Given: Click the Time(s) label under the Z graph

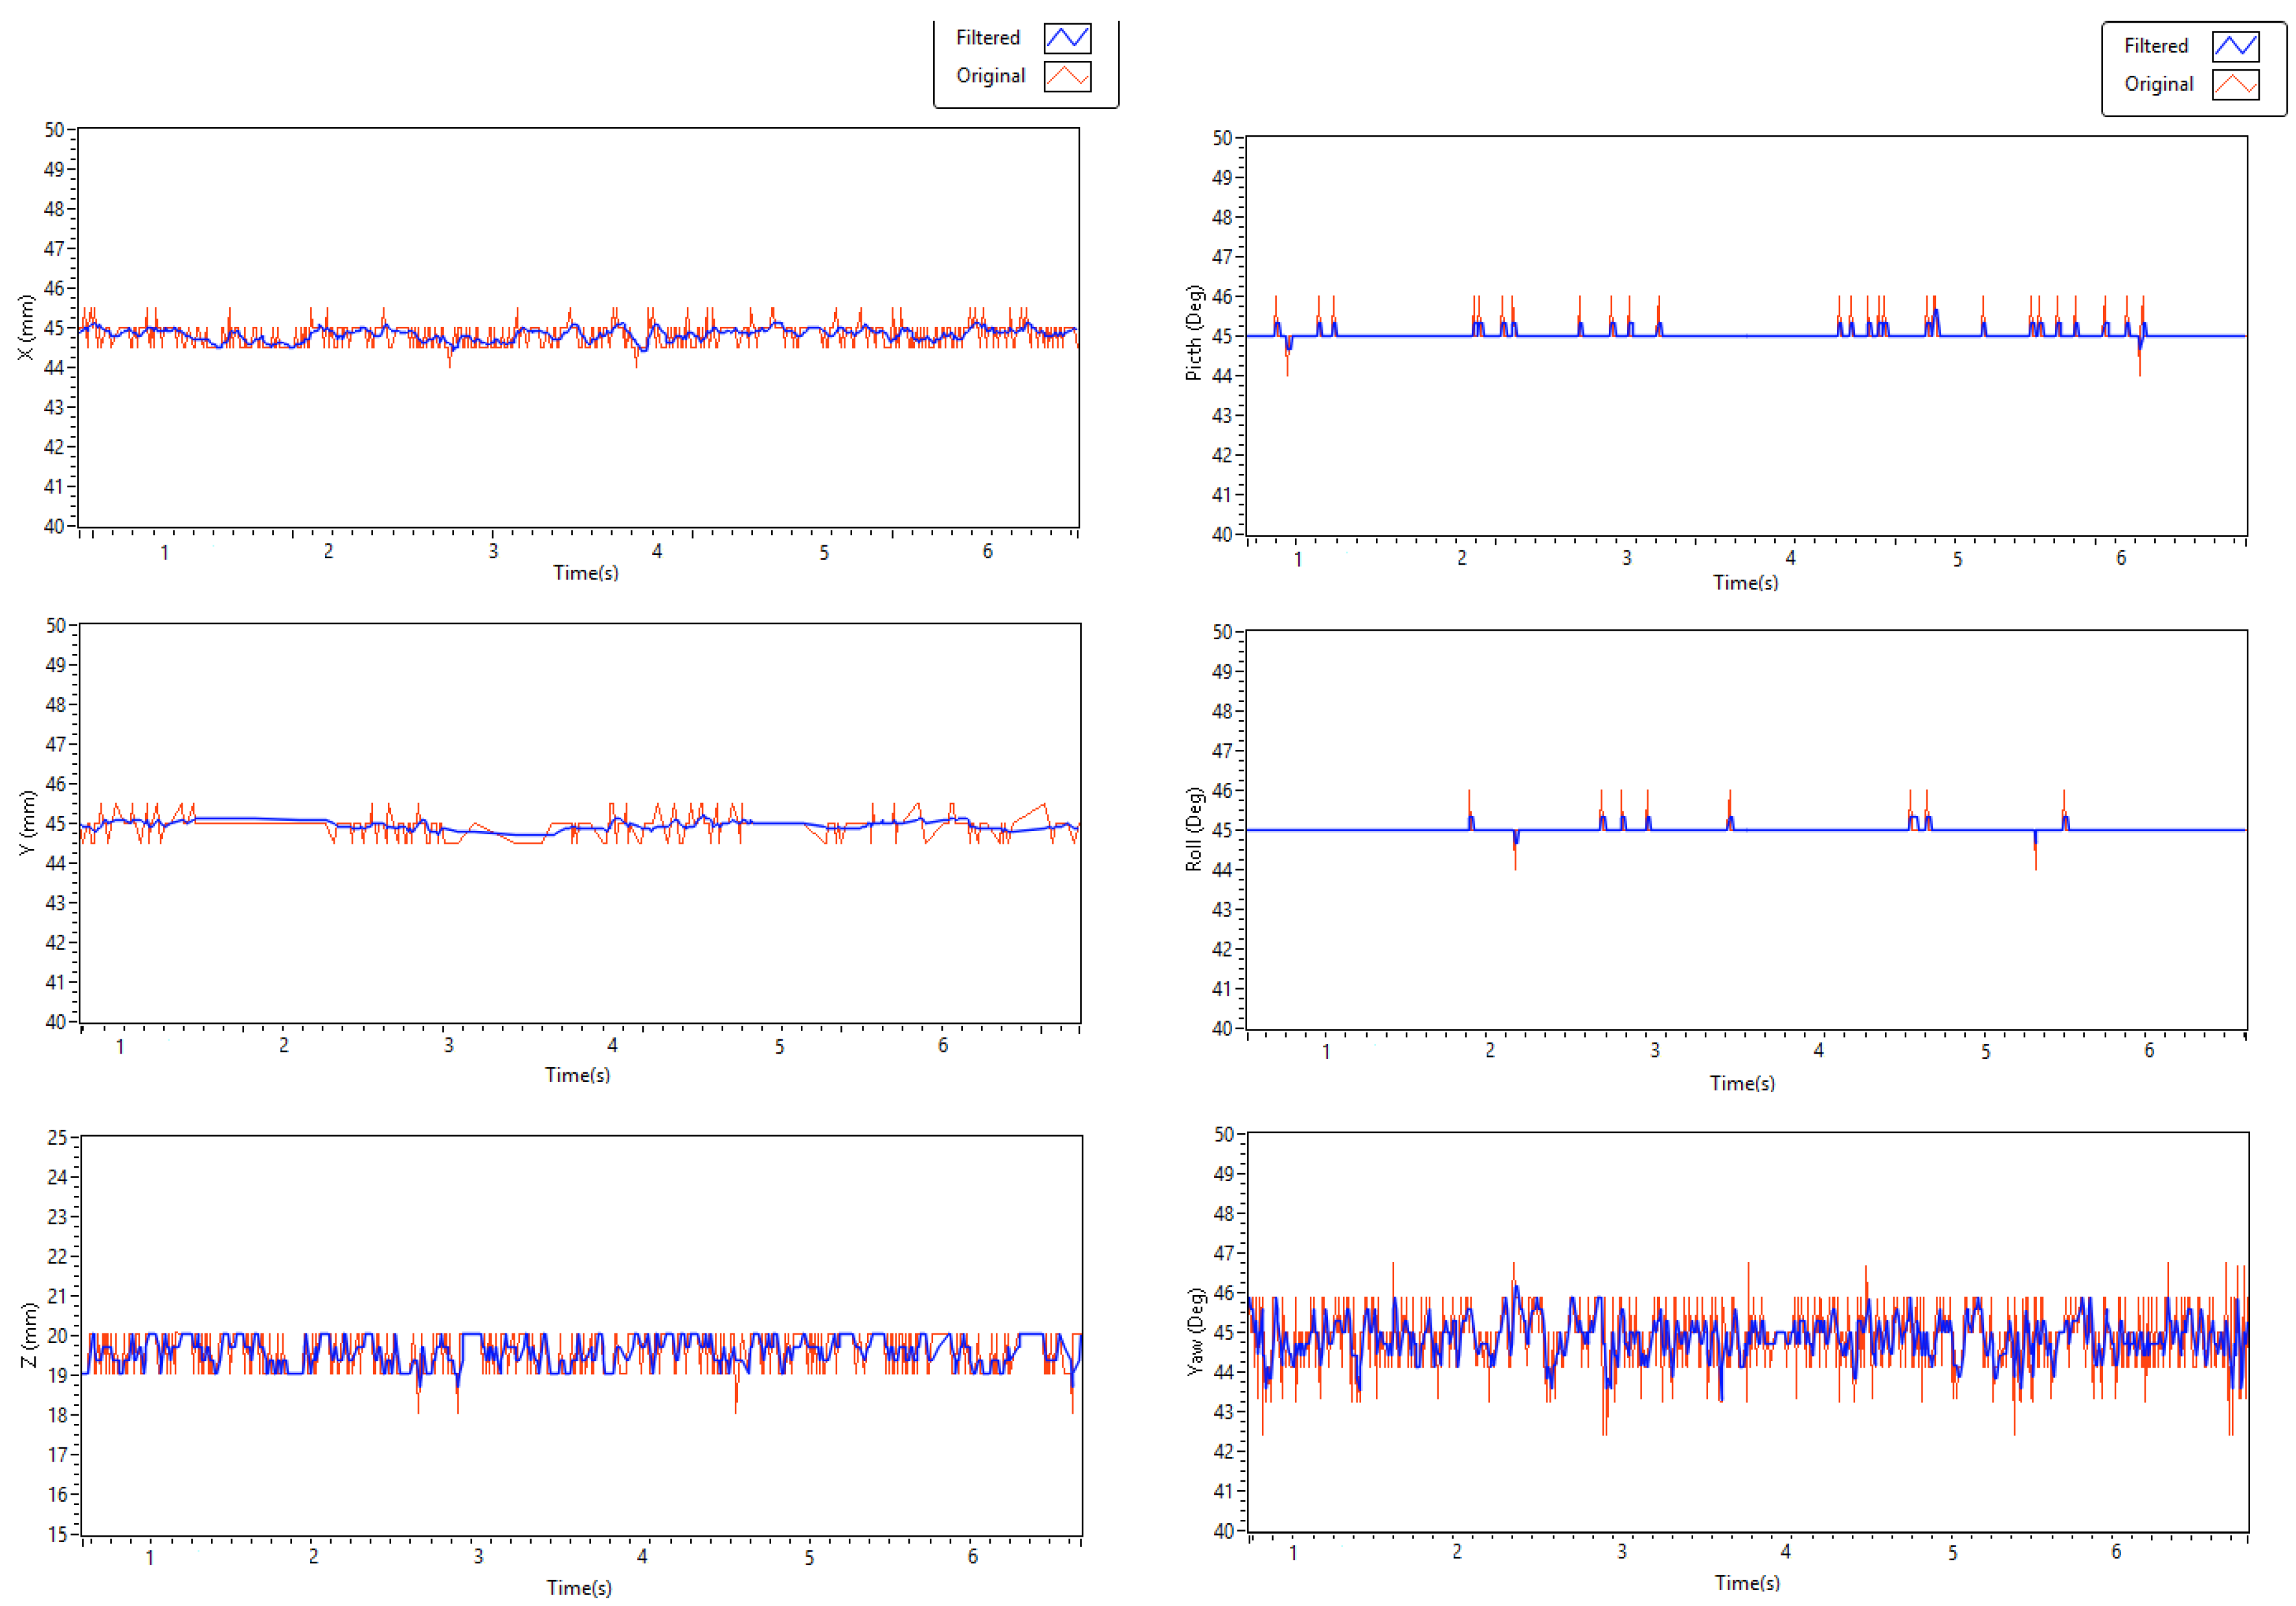Looking at the screenshot, I should click(579, 1588).
